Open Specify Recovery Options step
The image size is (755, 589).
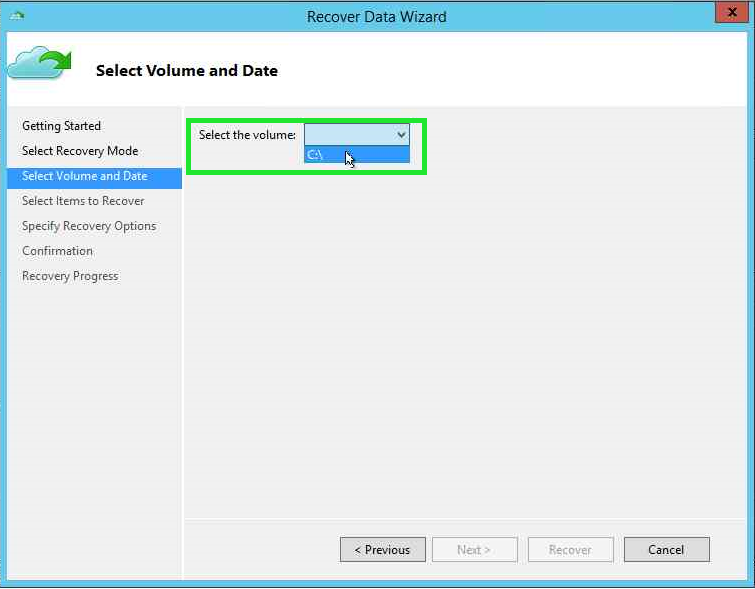[x=89, y=226]
